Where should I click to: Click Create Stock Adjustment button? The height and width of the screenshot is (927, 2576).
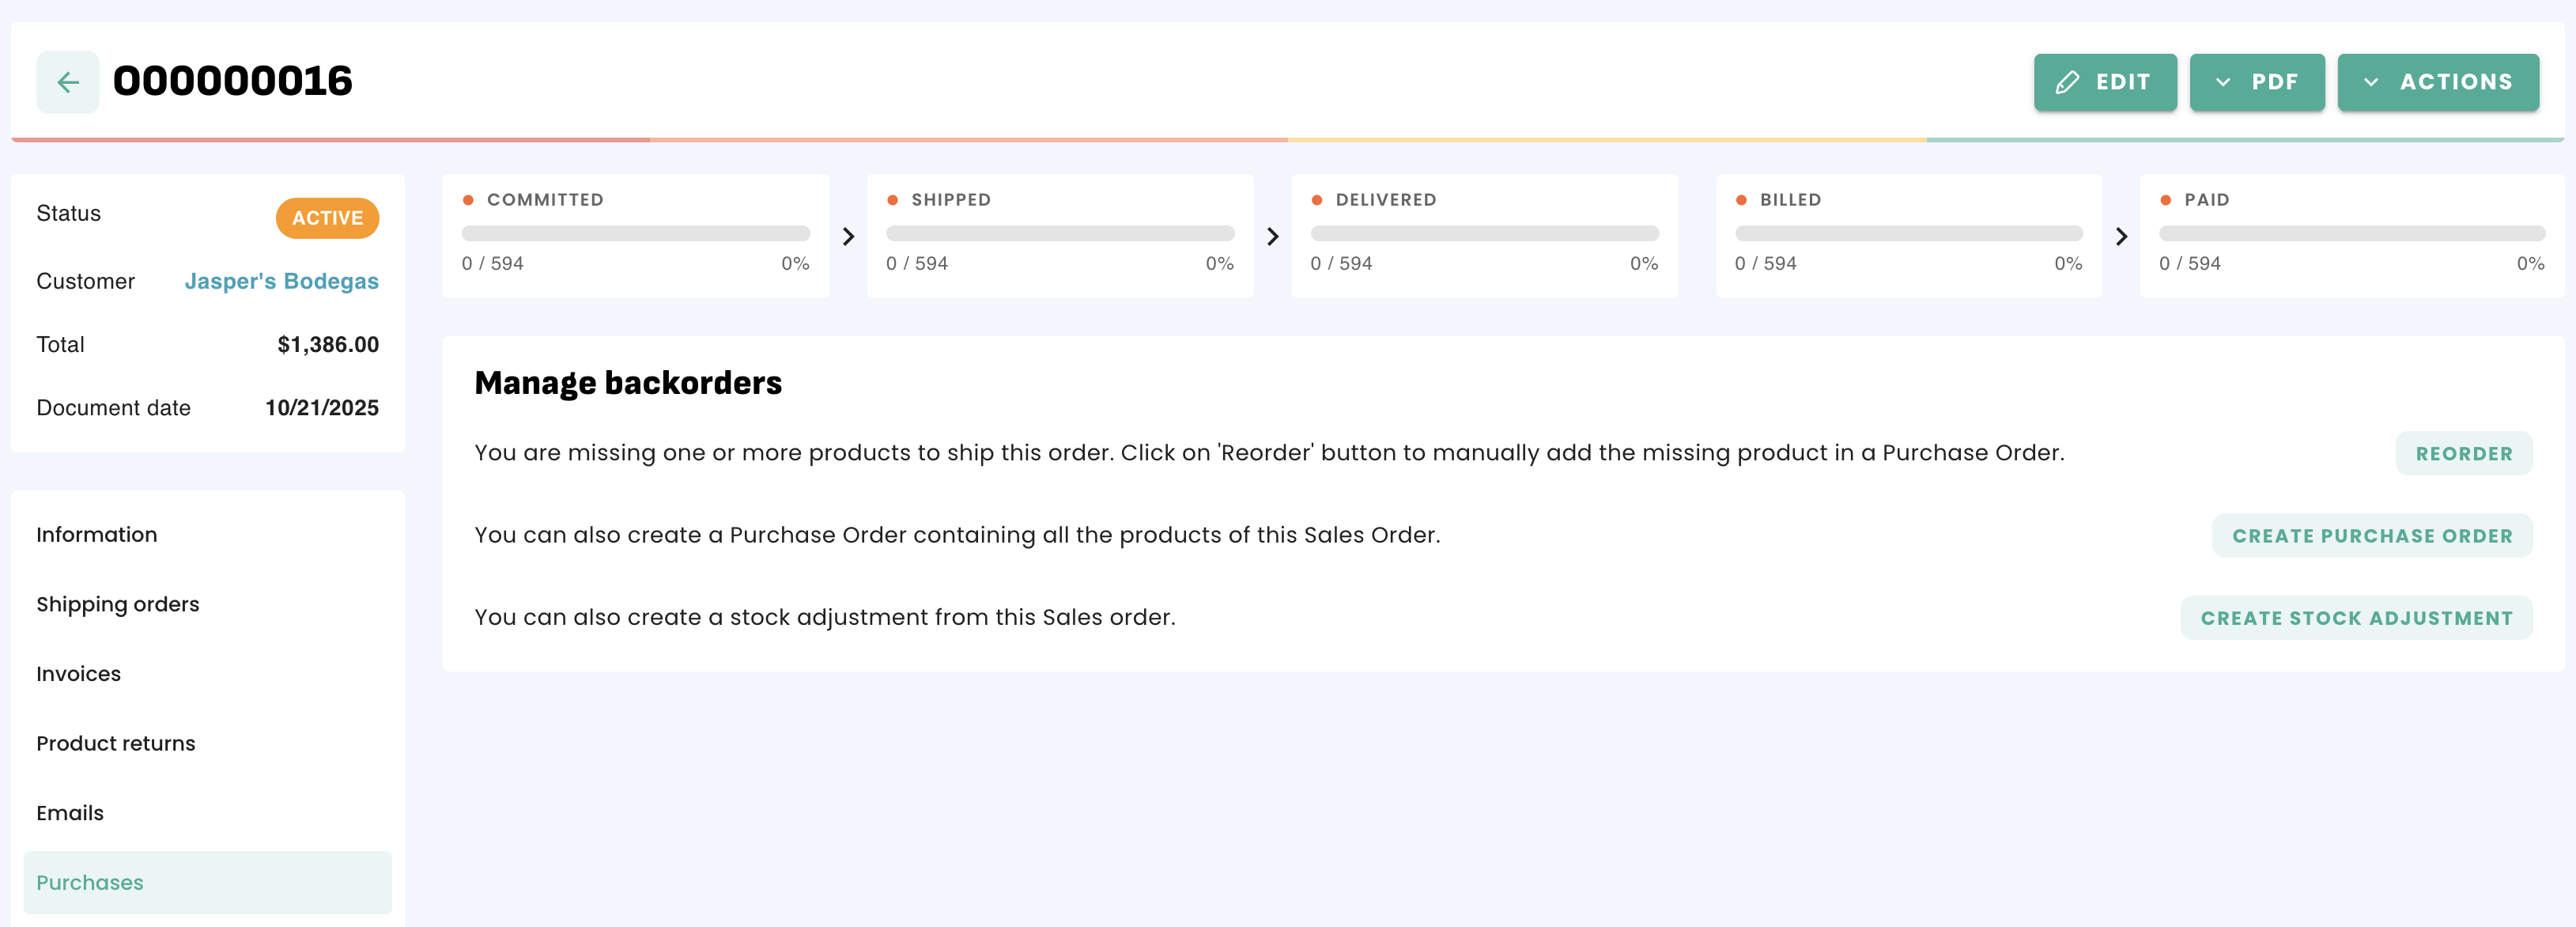coord(2355,618)
